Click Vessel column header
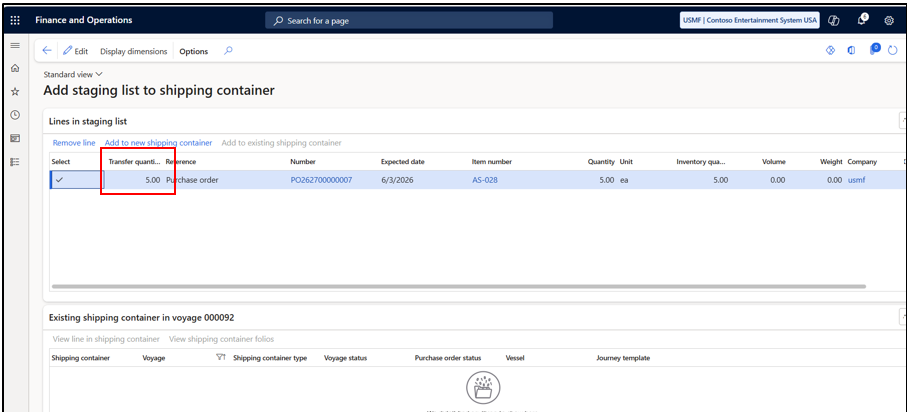The width and height of the screenshot is (907, 412). [515, 358]
